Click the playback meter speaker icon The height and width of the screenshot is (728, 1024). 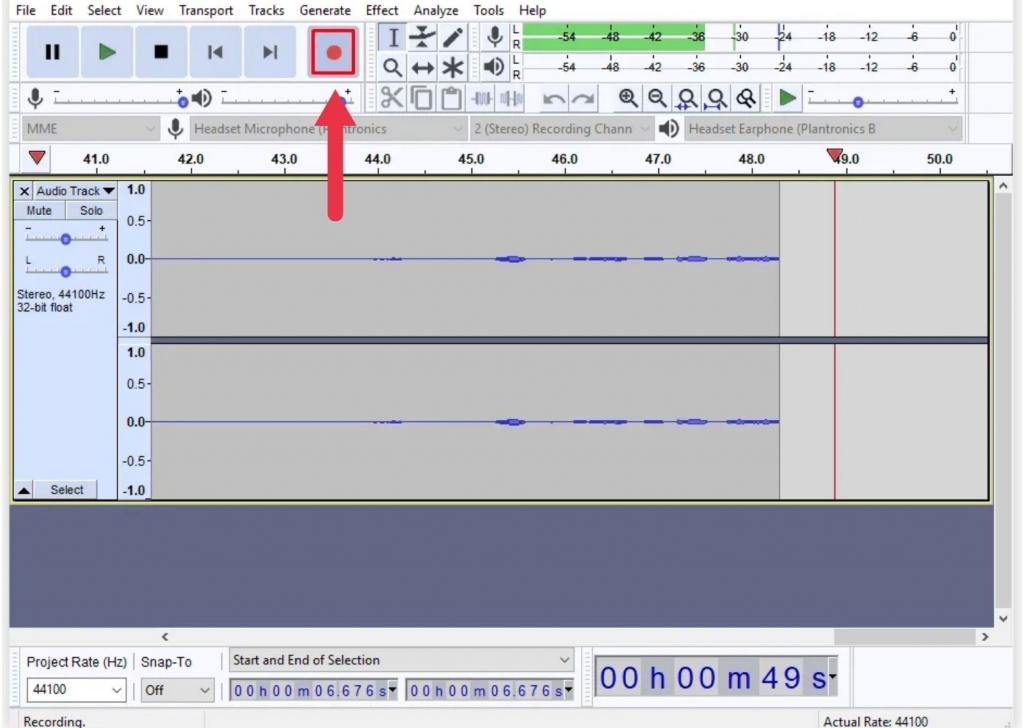pyautogui.click(x=494, y=67)
